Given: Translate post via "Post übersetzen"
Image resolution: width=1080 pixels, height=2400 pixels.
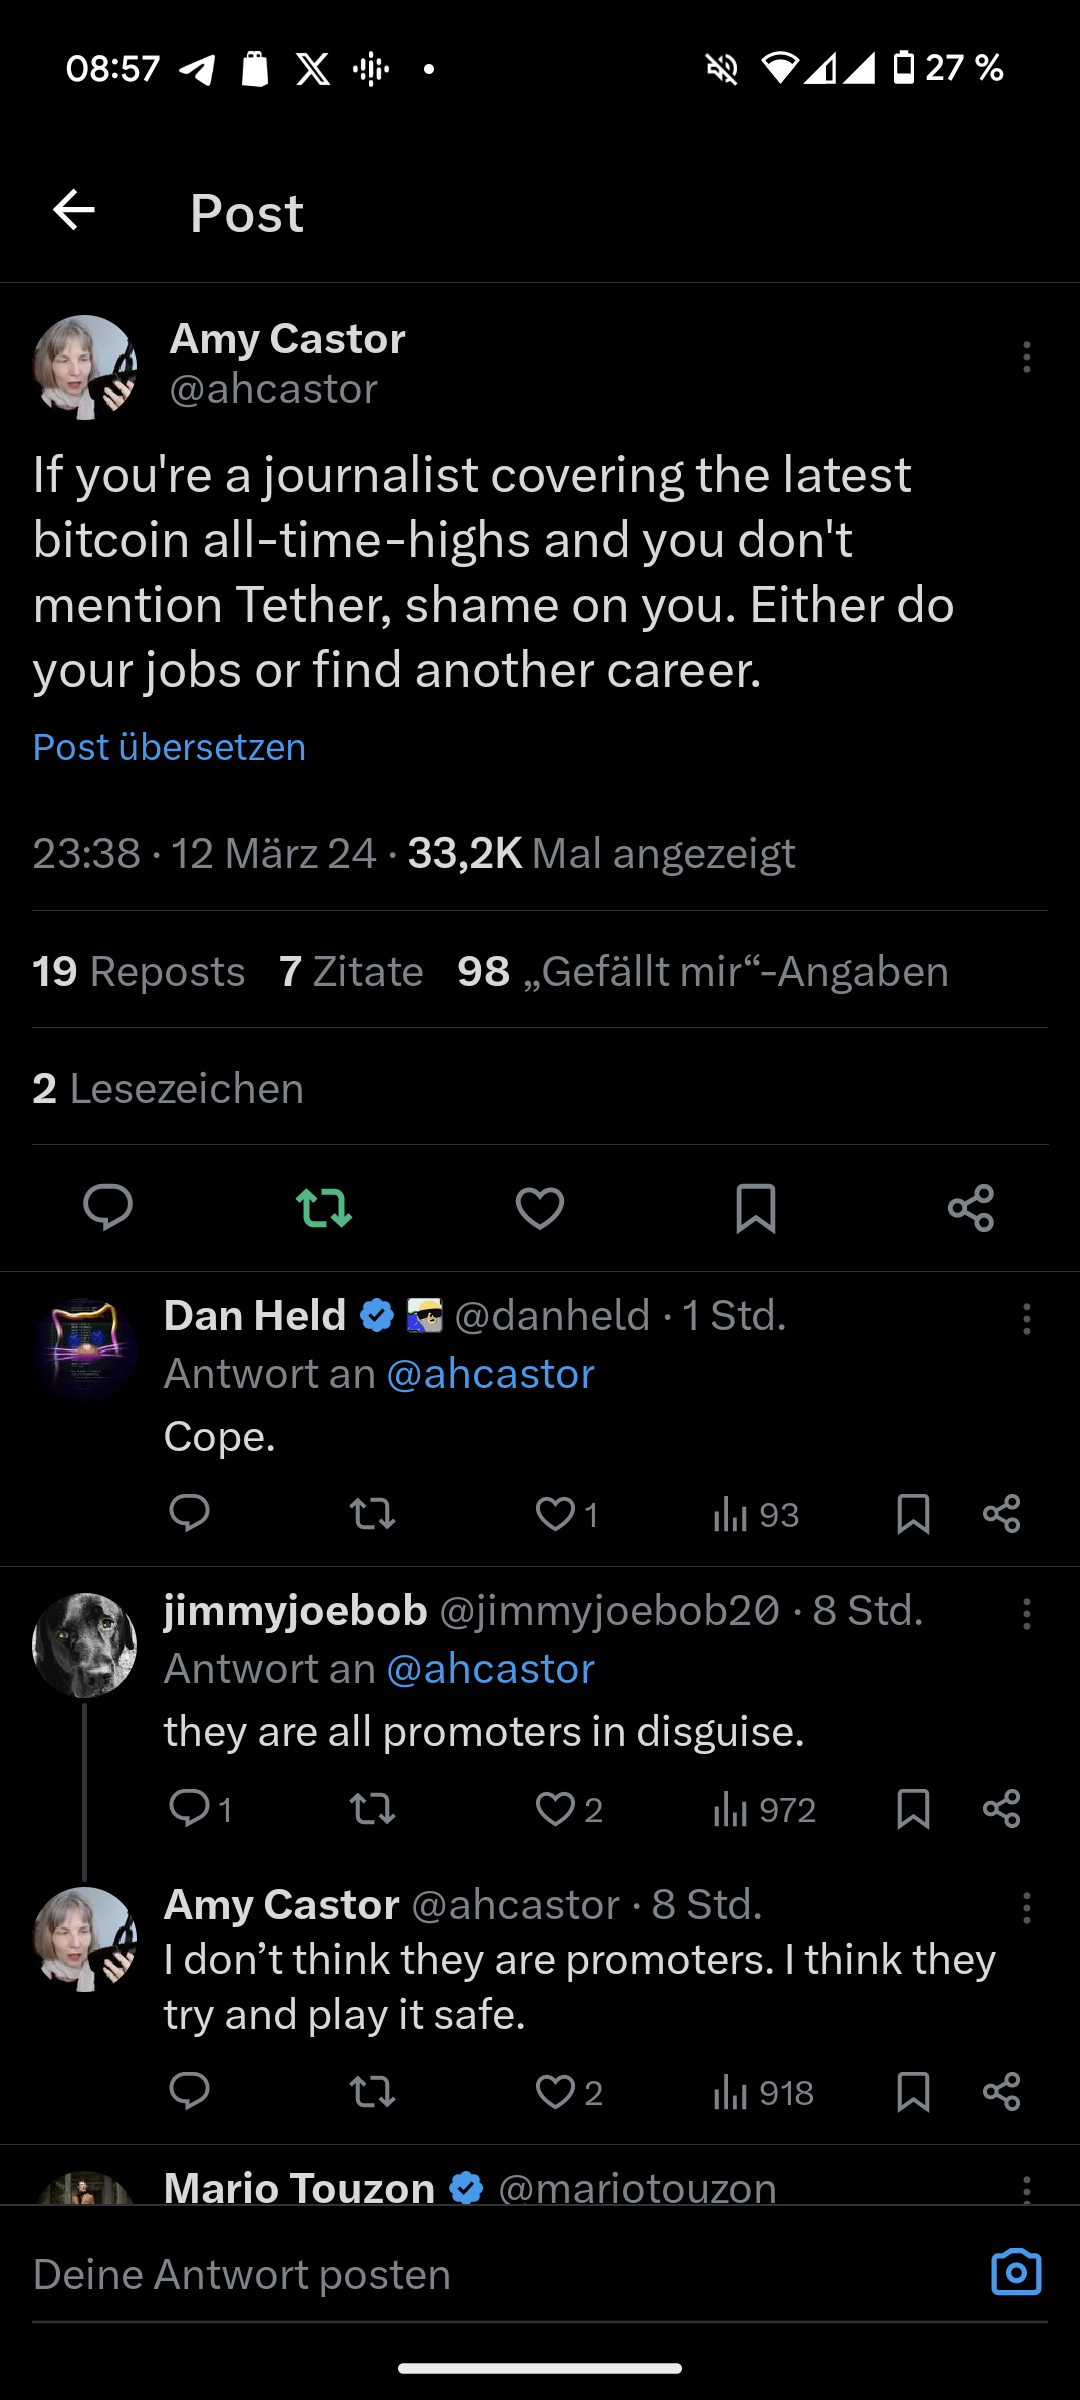Looking at the screenshot, I should pos(169,747).
